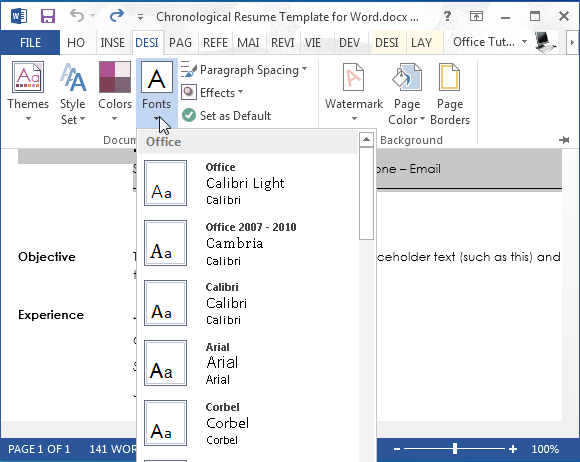Click the Word Help question mark icon
The width and height of the screenshot is (580, 462).
(447, 16)
